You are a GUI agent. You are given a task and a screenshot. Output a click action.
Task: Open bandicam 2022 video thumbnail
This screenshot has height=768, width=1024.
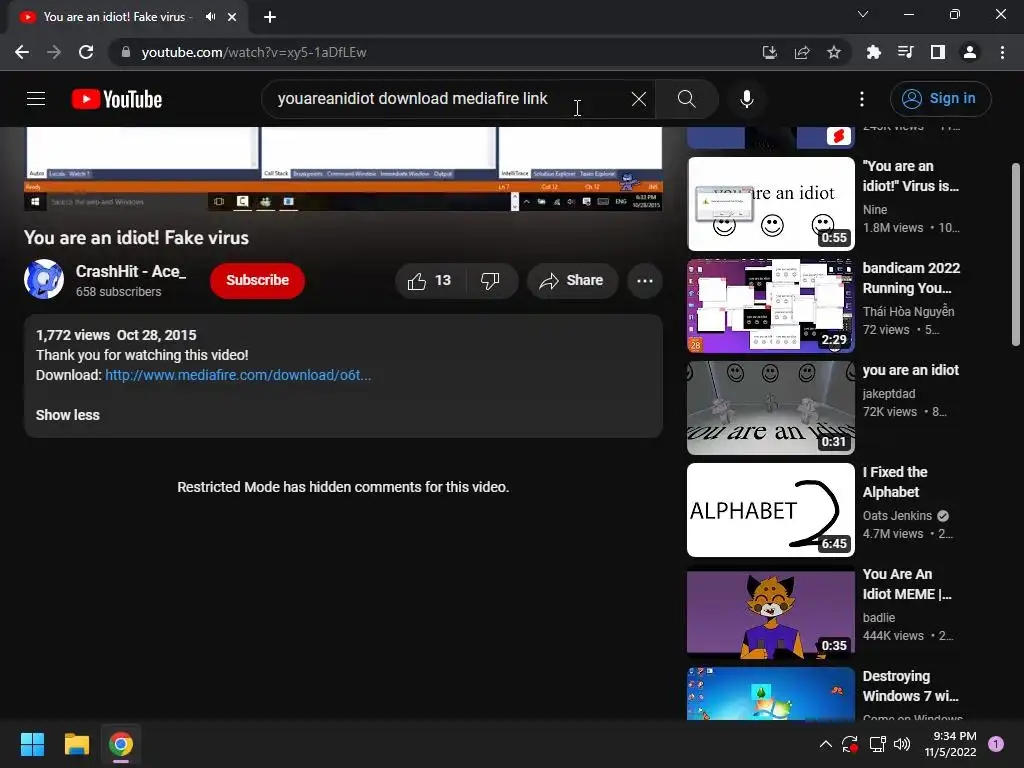click(x=771, y=306)
